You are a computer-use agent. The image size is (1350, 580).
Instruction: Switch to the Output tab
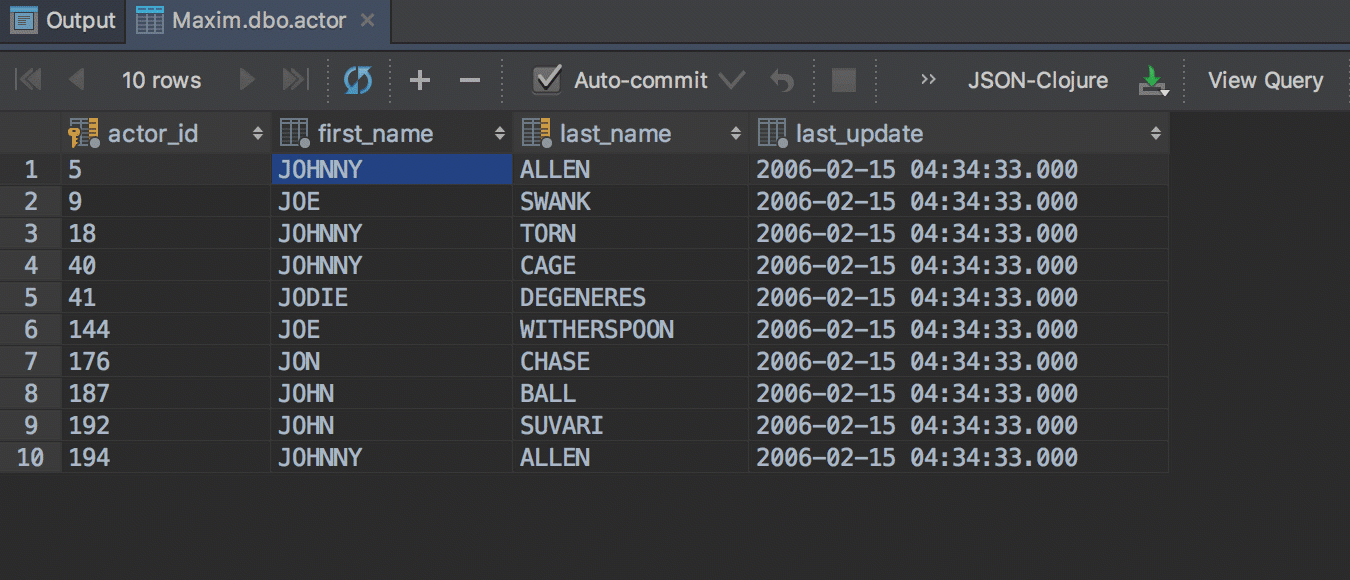tap(63, 20)
